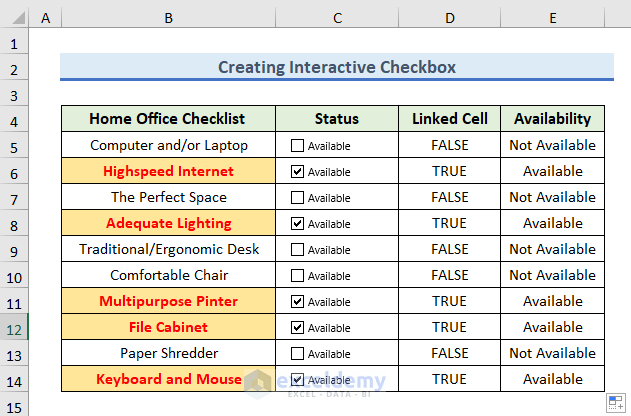
Task: Disable the File Cabinet checkbox
Action: [297, 327]
